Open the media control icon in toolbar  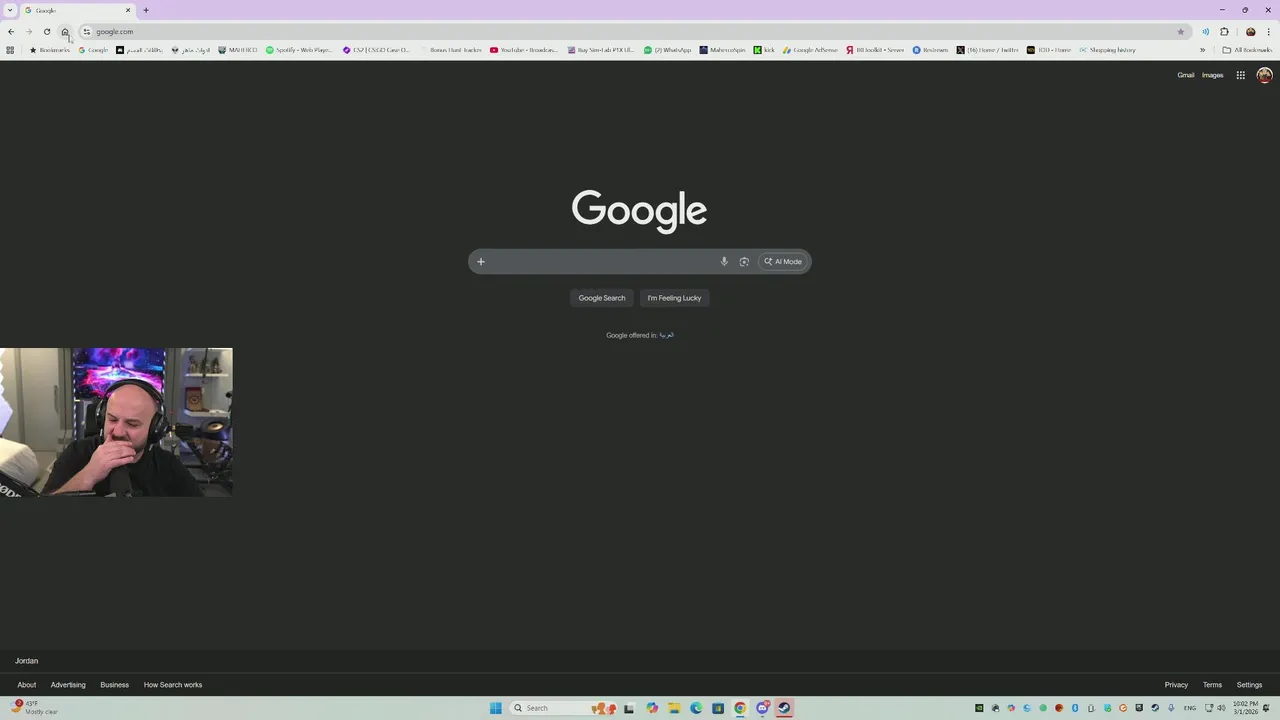pyautogui.click(x=1205, y=32)
